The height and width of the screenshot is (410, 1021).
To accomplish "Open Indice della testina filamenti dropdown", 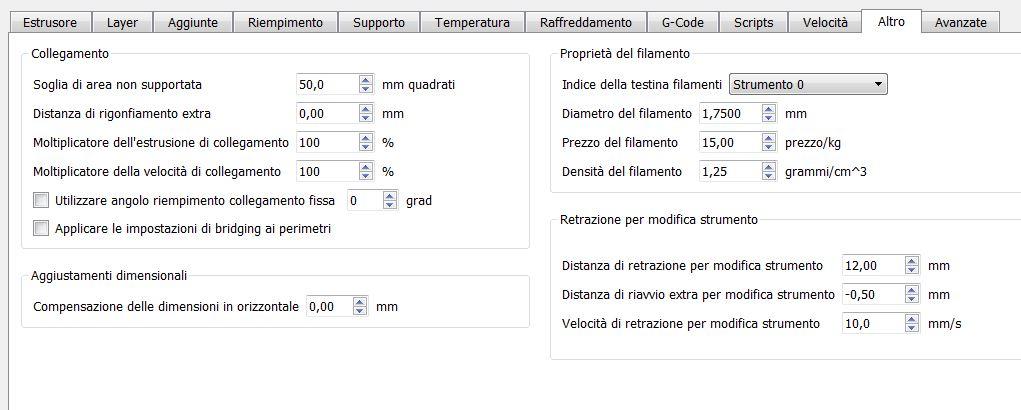I will pyautogui.click(x=808, y=85).
